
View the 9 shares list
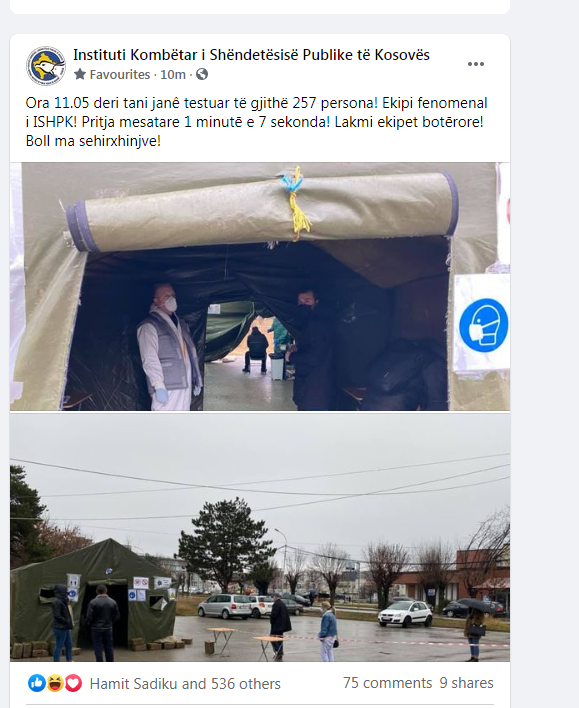(466, 683)
